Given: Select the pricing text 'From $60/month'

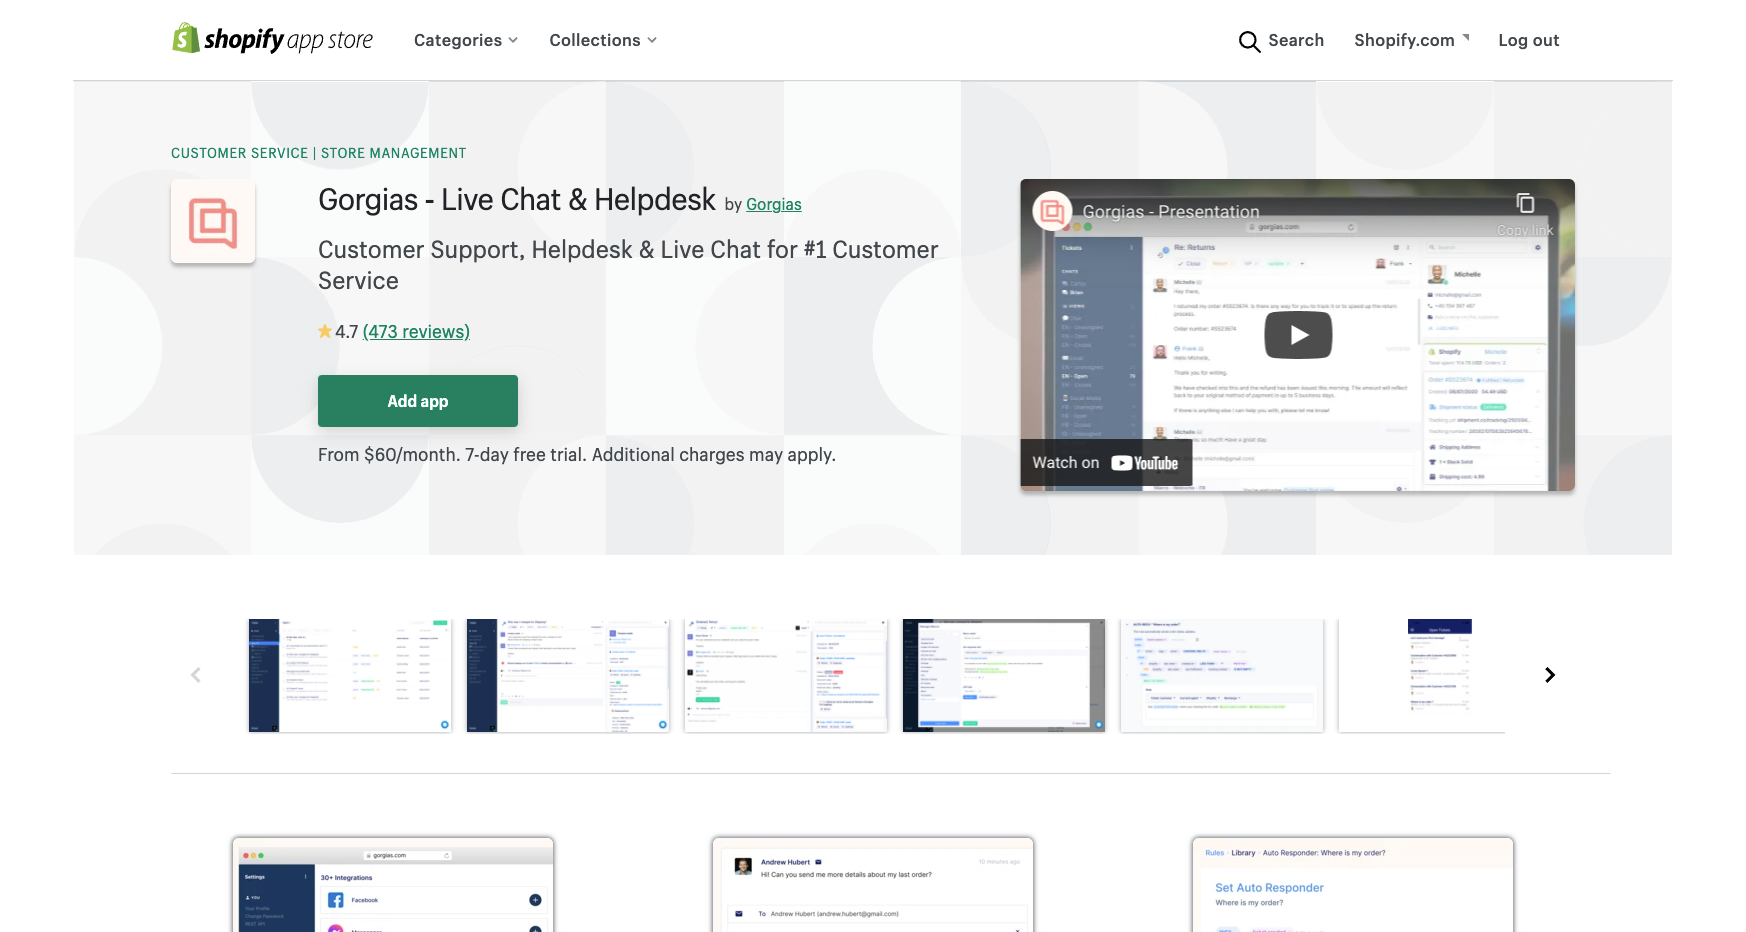Looking at the screenshot, I should pyautogui.click(x=387, y=455).
